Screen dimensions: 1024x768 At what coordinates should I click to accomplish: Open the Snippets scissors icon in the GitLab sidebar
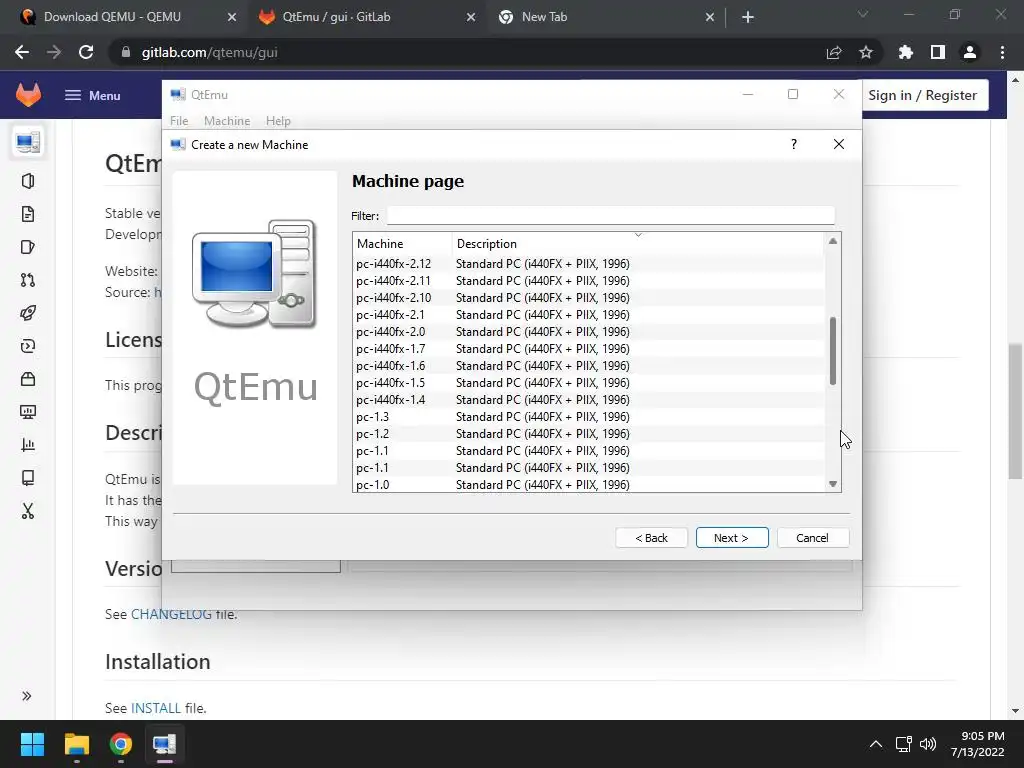pos(28,511)
